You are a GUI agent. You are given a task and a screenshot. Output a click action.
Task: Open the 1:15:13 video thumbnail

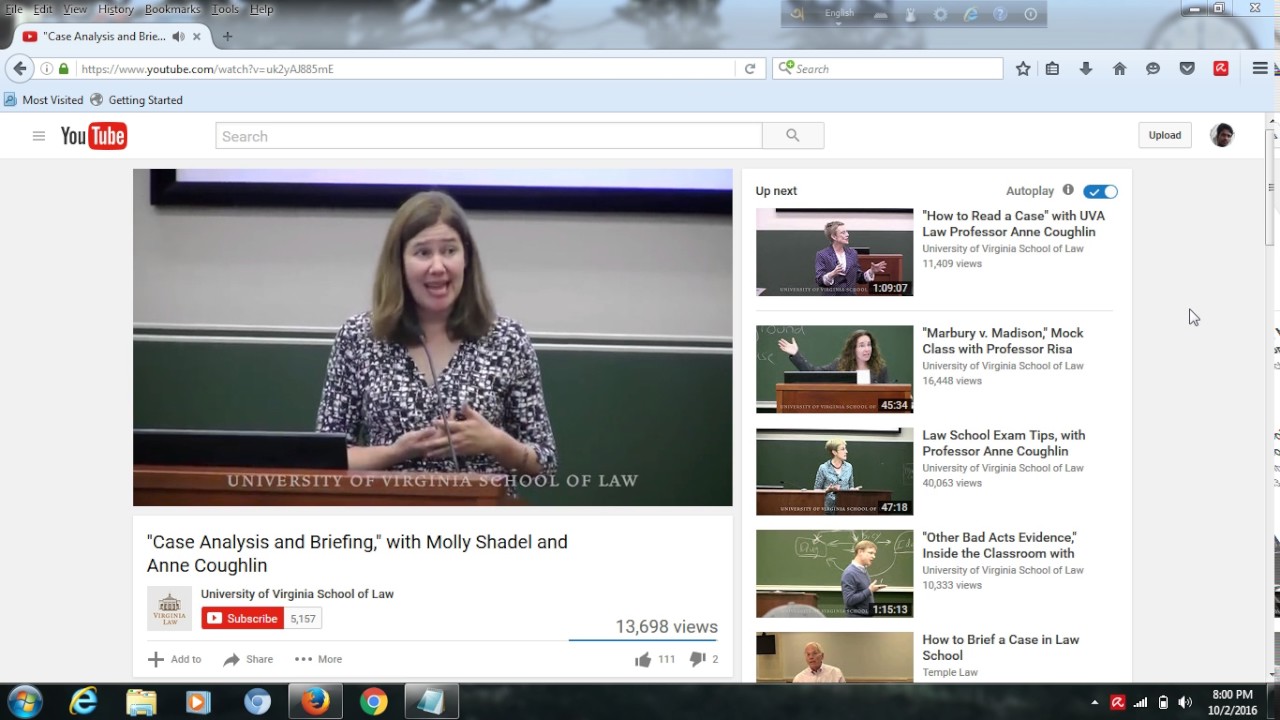pyautogui.click(x=834, y=573)
